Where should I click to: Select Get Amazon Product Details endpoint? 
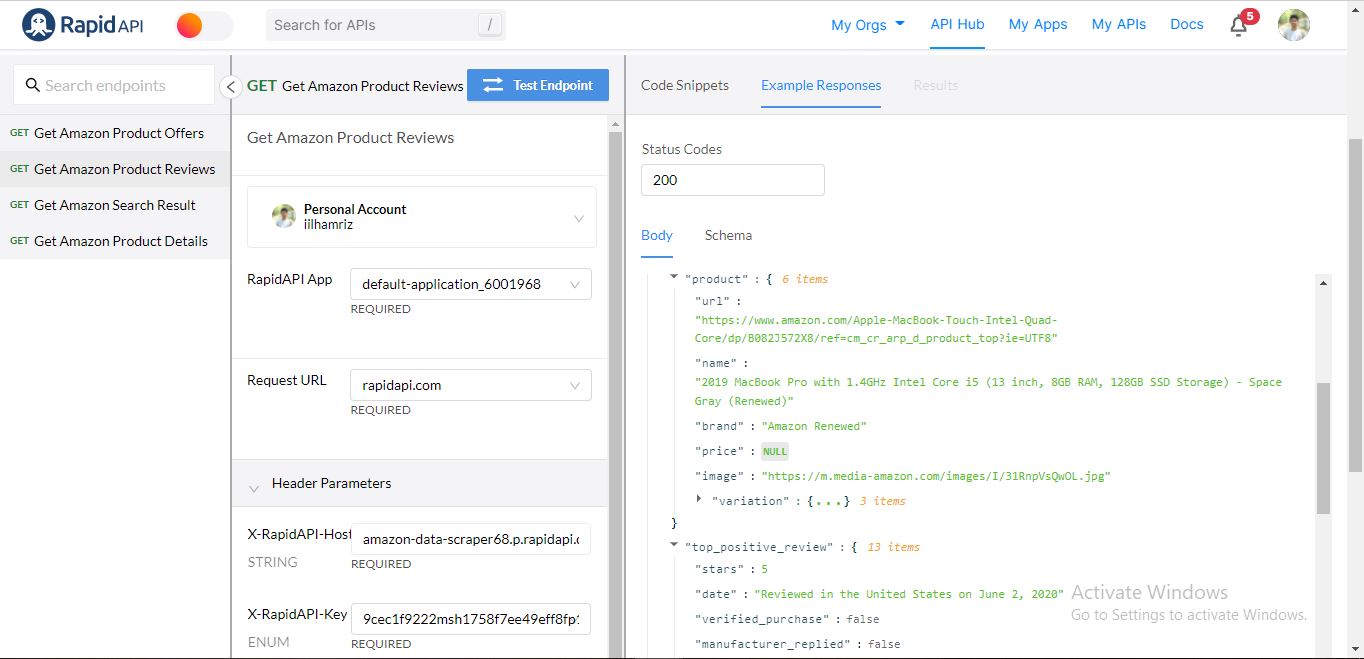[x=120, y=241]
